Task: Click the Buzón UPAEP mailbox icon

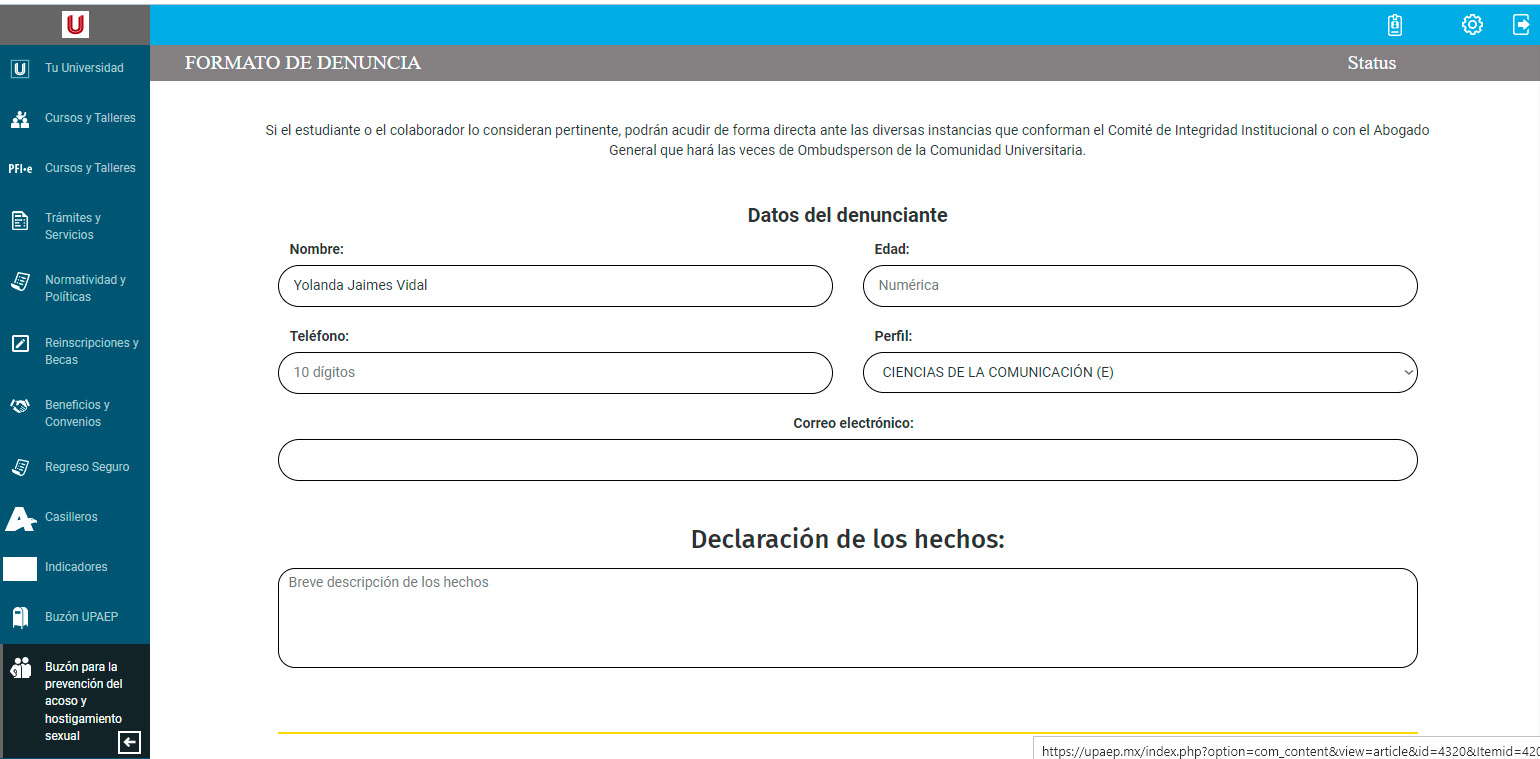Action: [x=19, y=617]
